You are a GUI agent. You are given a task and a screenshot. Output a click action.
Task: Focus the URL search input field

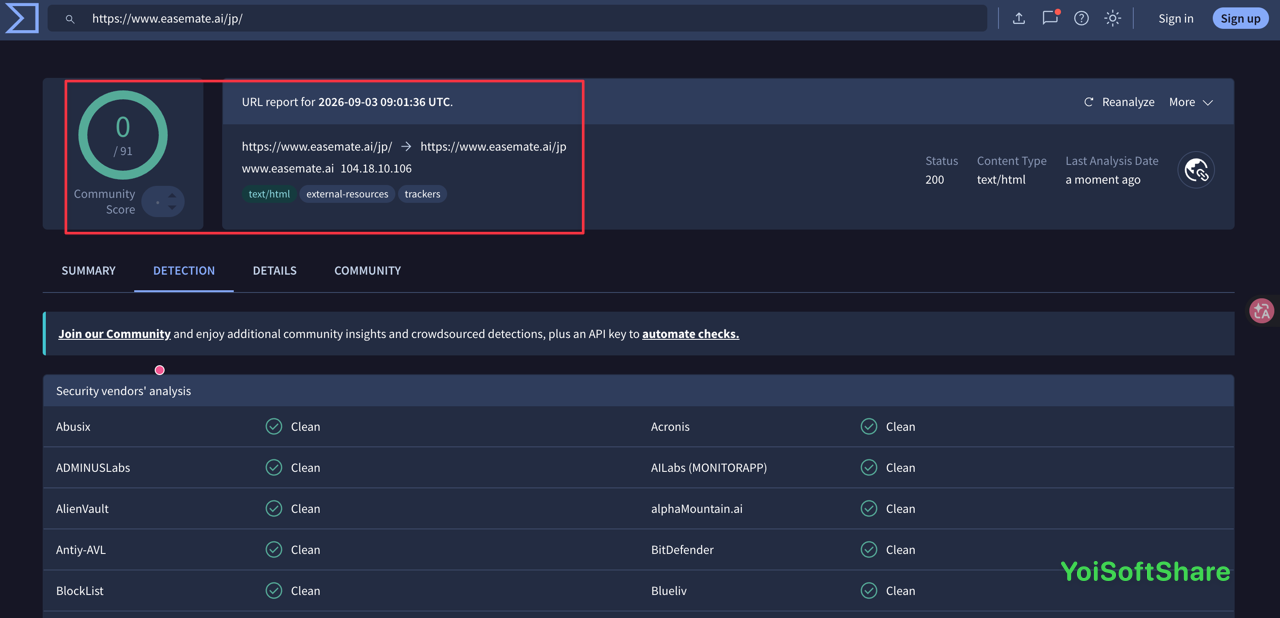pos(518,18)
